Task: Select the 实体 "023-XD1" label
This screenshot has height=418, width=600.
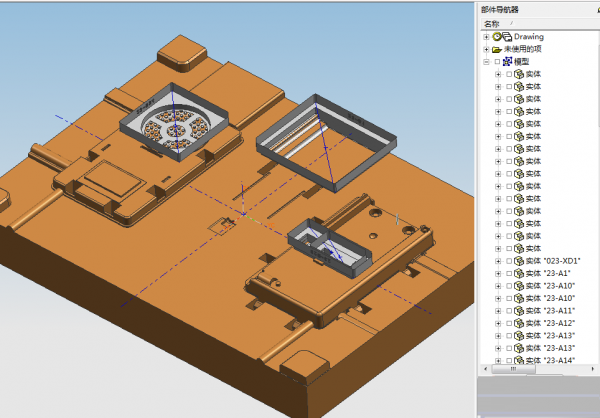Action: tap(553, 261)
